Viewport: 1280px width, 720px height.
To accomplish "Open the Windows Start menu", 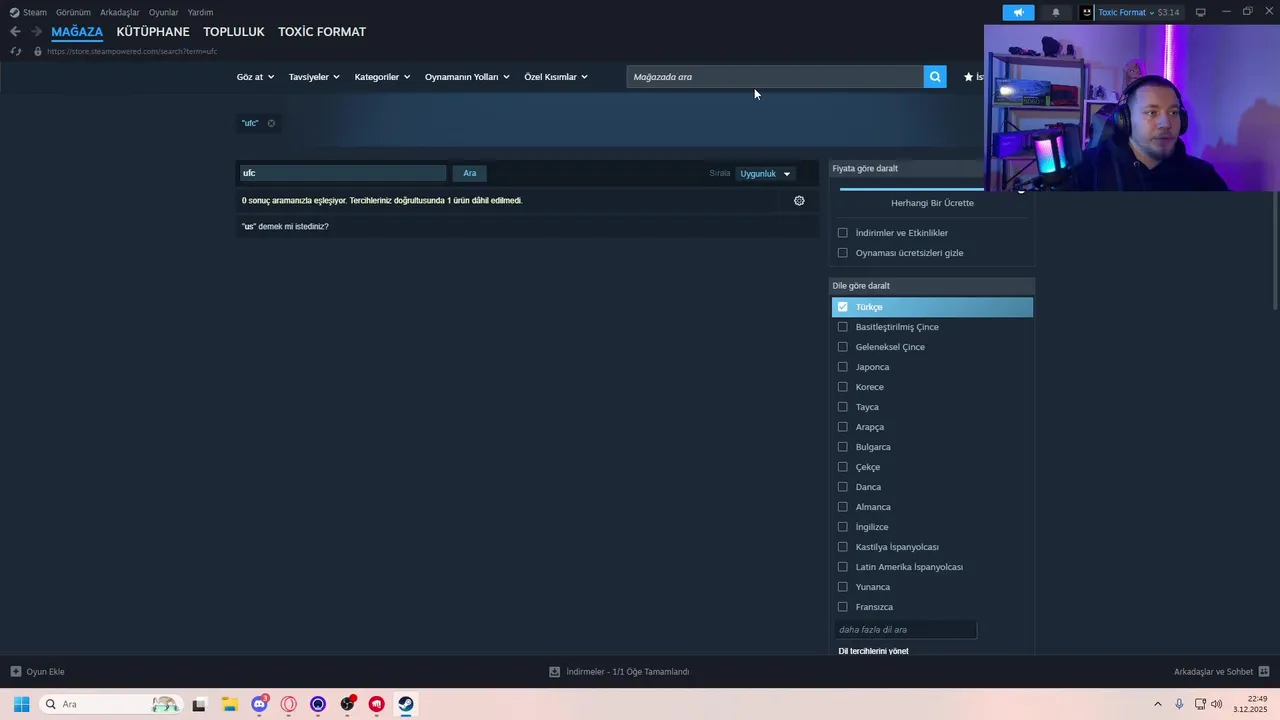I will pyautogui.click(x=21, y=704).
